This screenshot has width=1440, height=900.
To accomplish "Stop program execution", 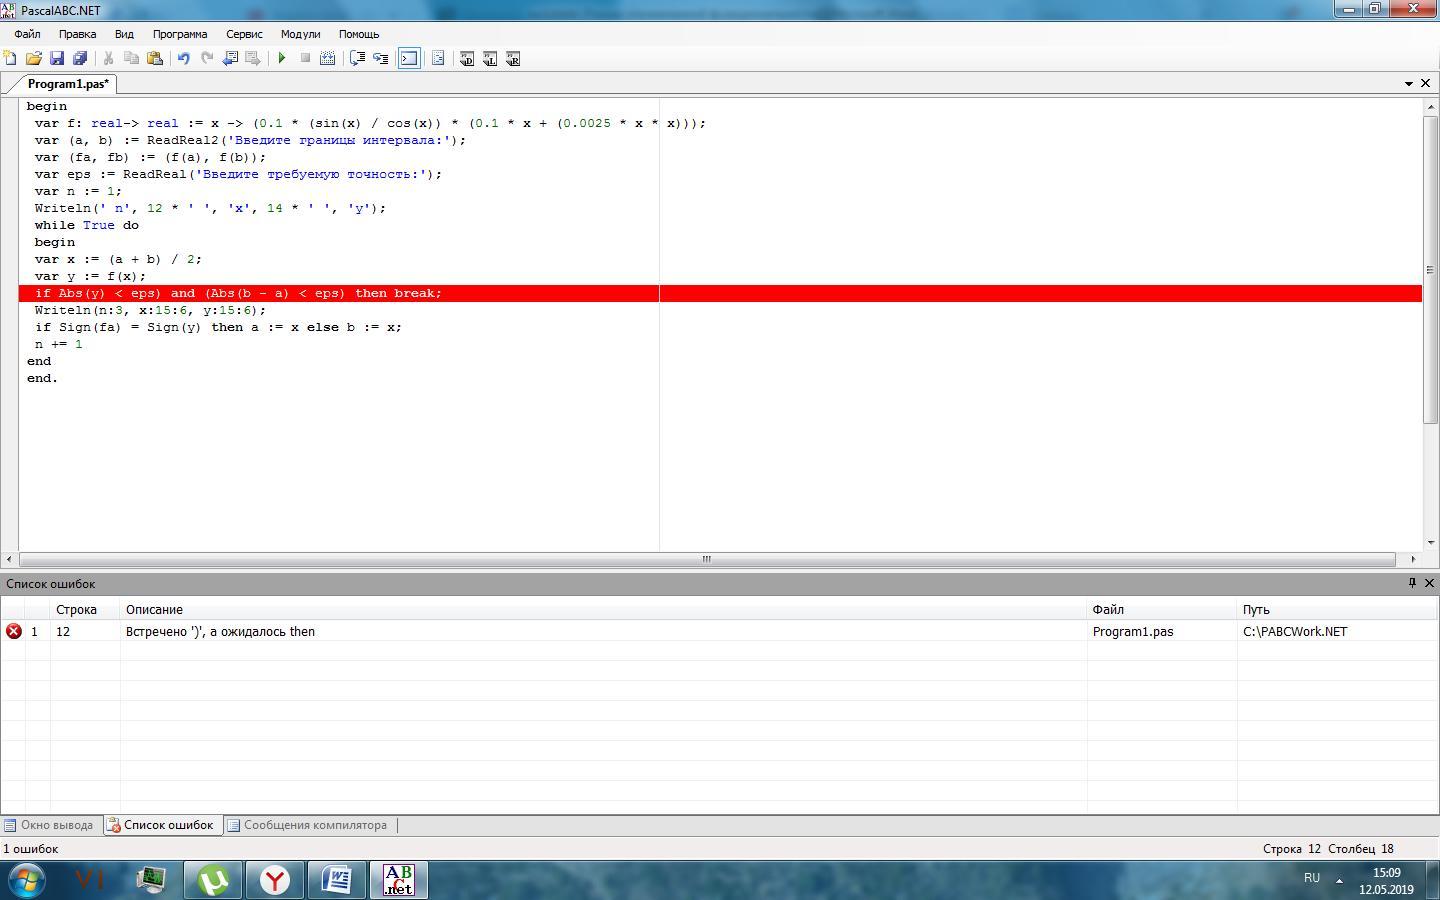I will 305,59.
